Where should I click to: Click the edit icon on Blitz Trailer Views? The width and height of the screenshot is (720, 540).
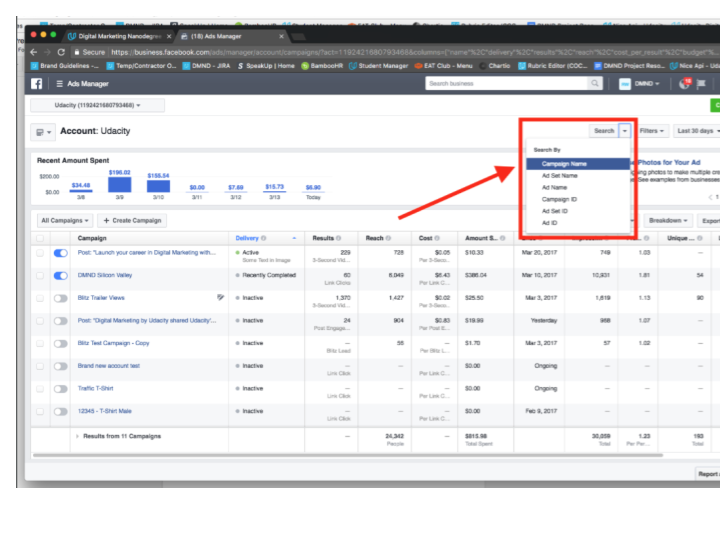coord(220,298)
